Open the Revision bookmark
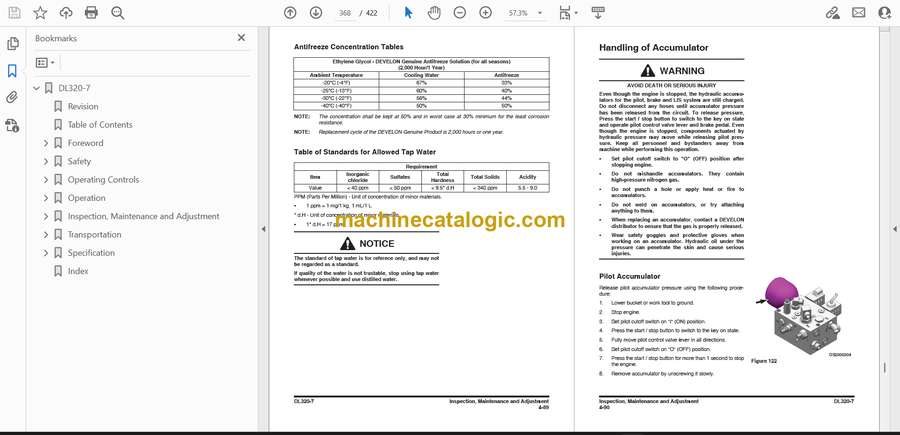Image resolution: width=900 pixels, height=435 pixels. tap(83, 106)
